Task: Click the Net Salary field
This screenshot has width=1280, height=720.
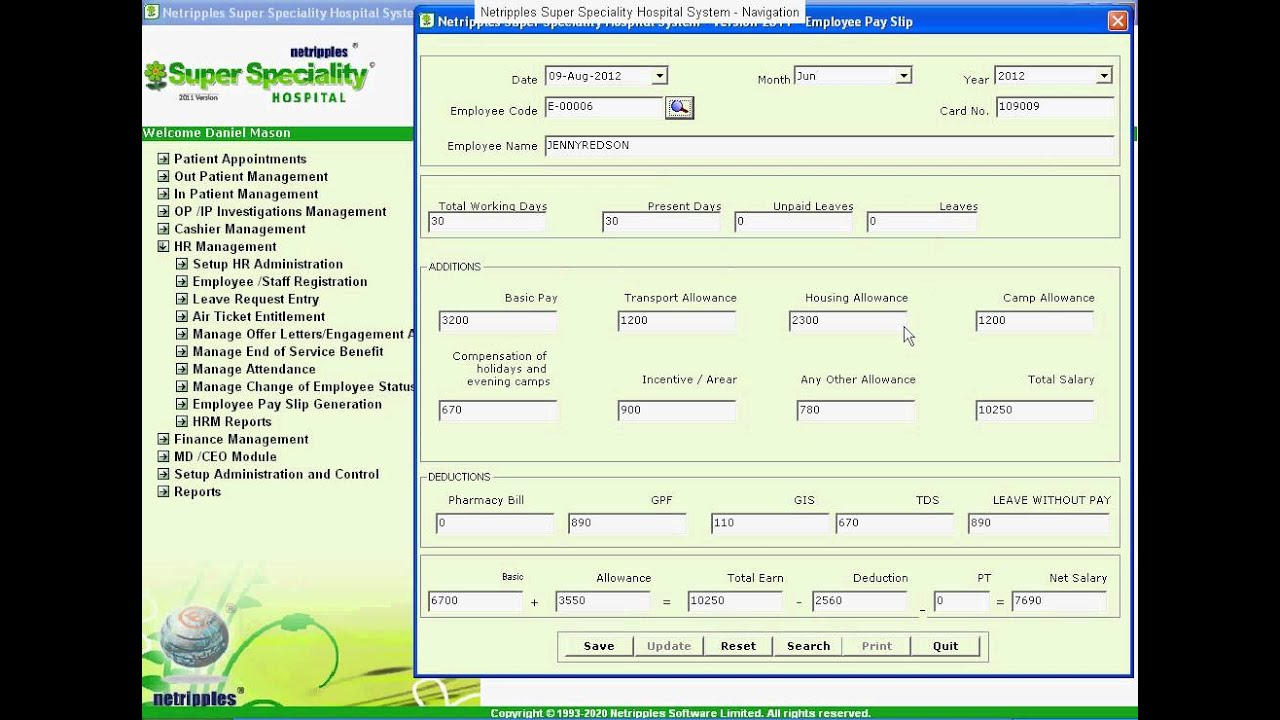Action: (1059, 602)
